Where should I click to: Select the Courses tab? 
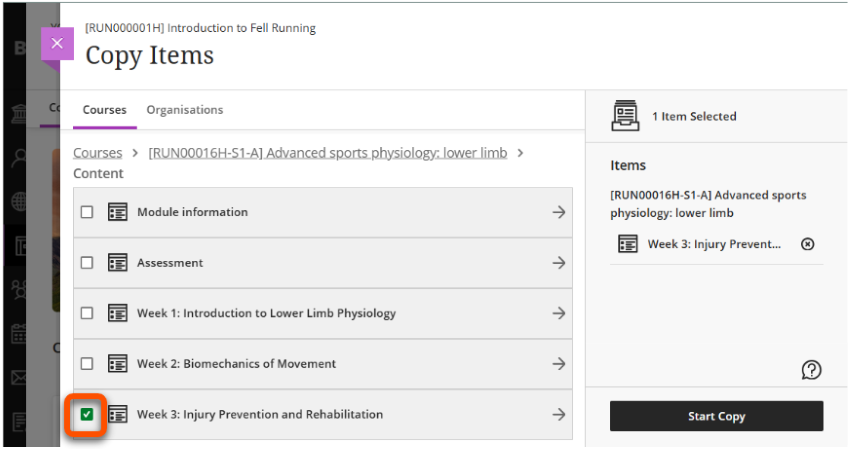(x=105, y=110)
